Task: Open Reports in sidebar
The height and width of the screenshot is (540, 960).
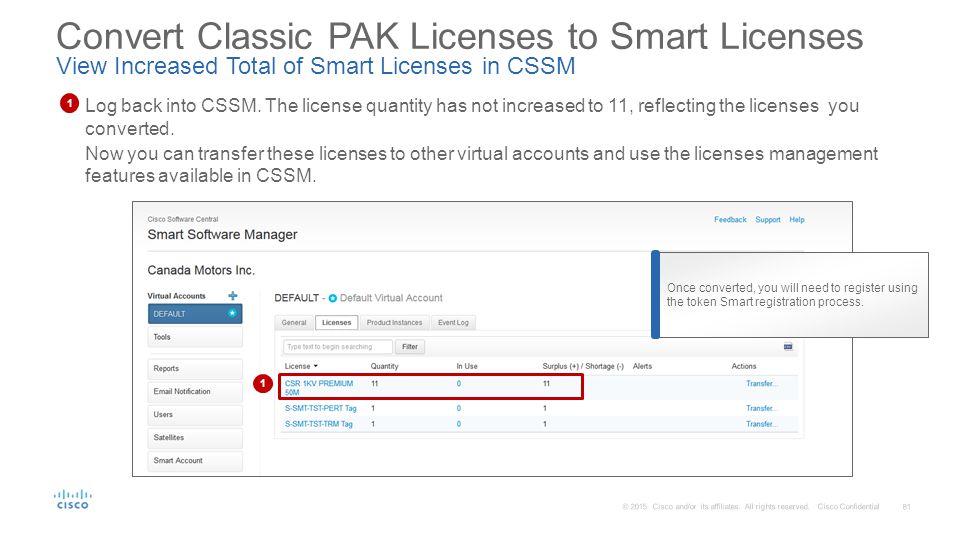Action: [x=195, y=369]
